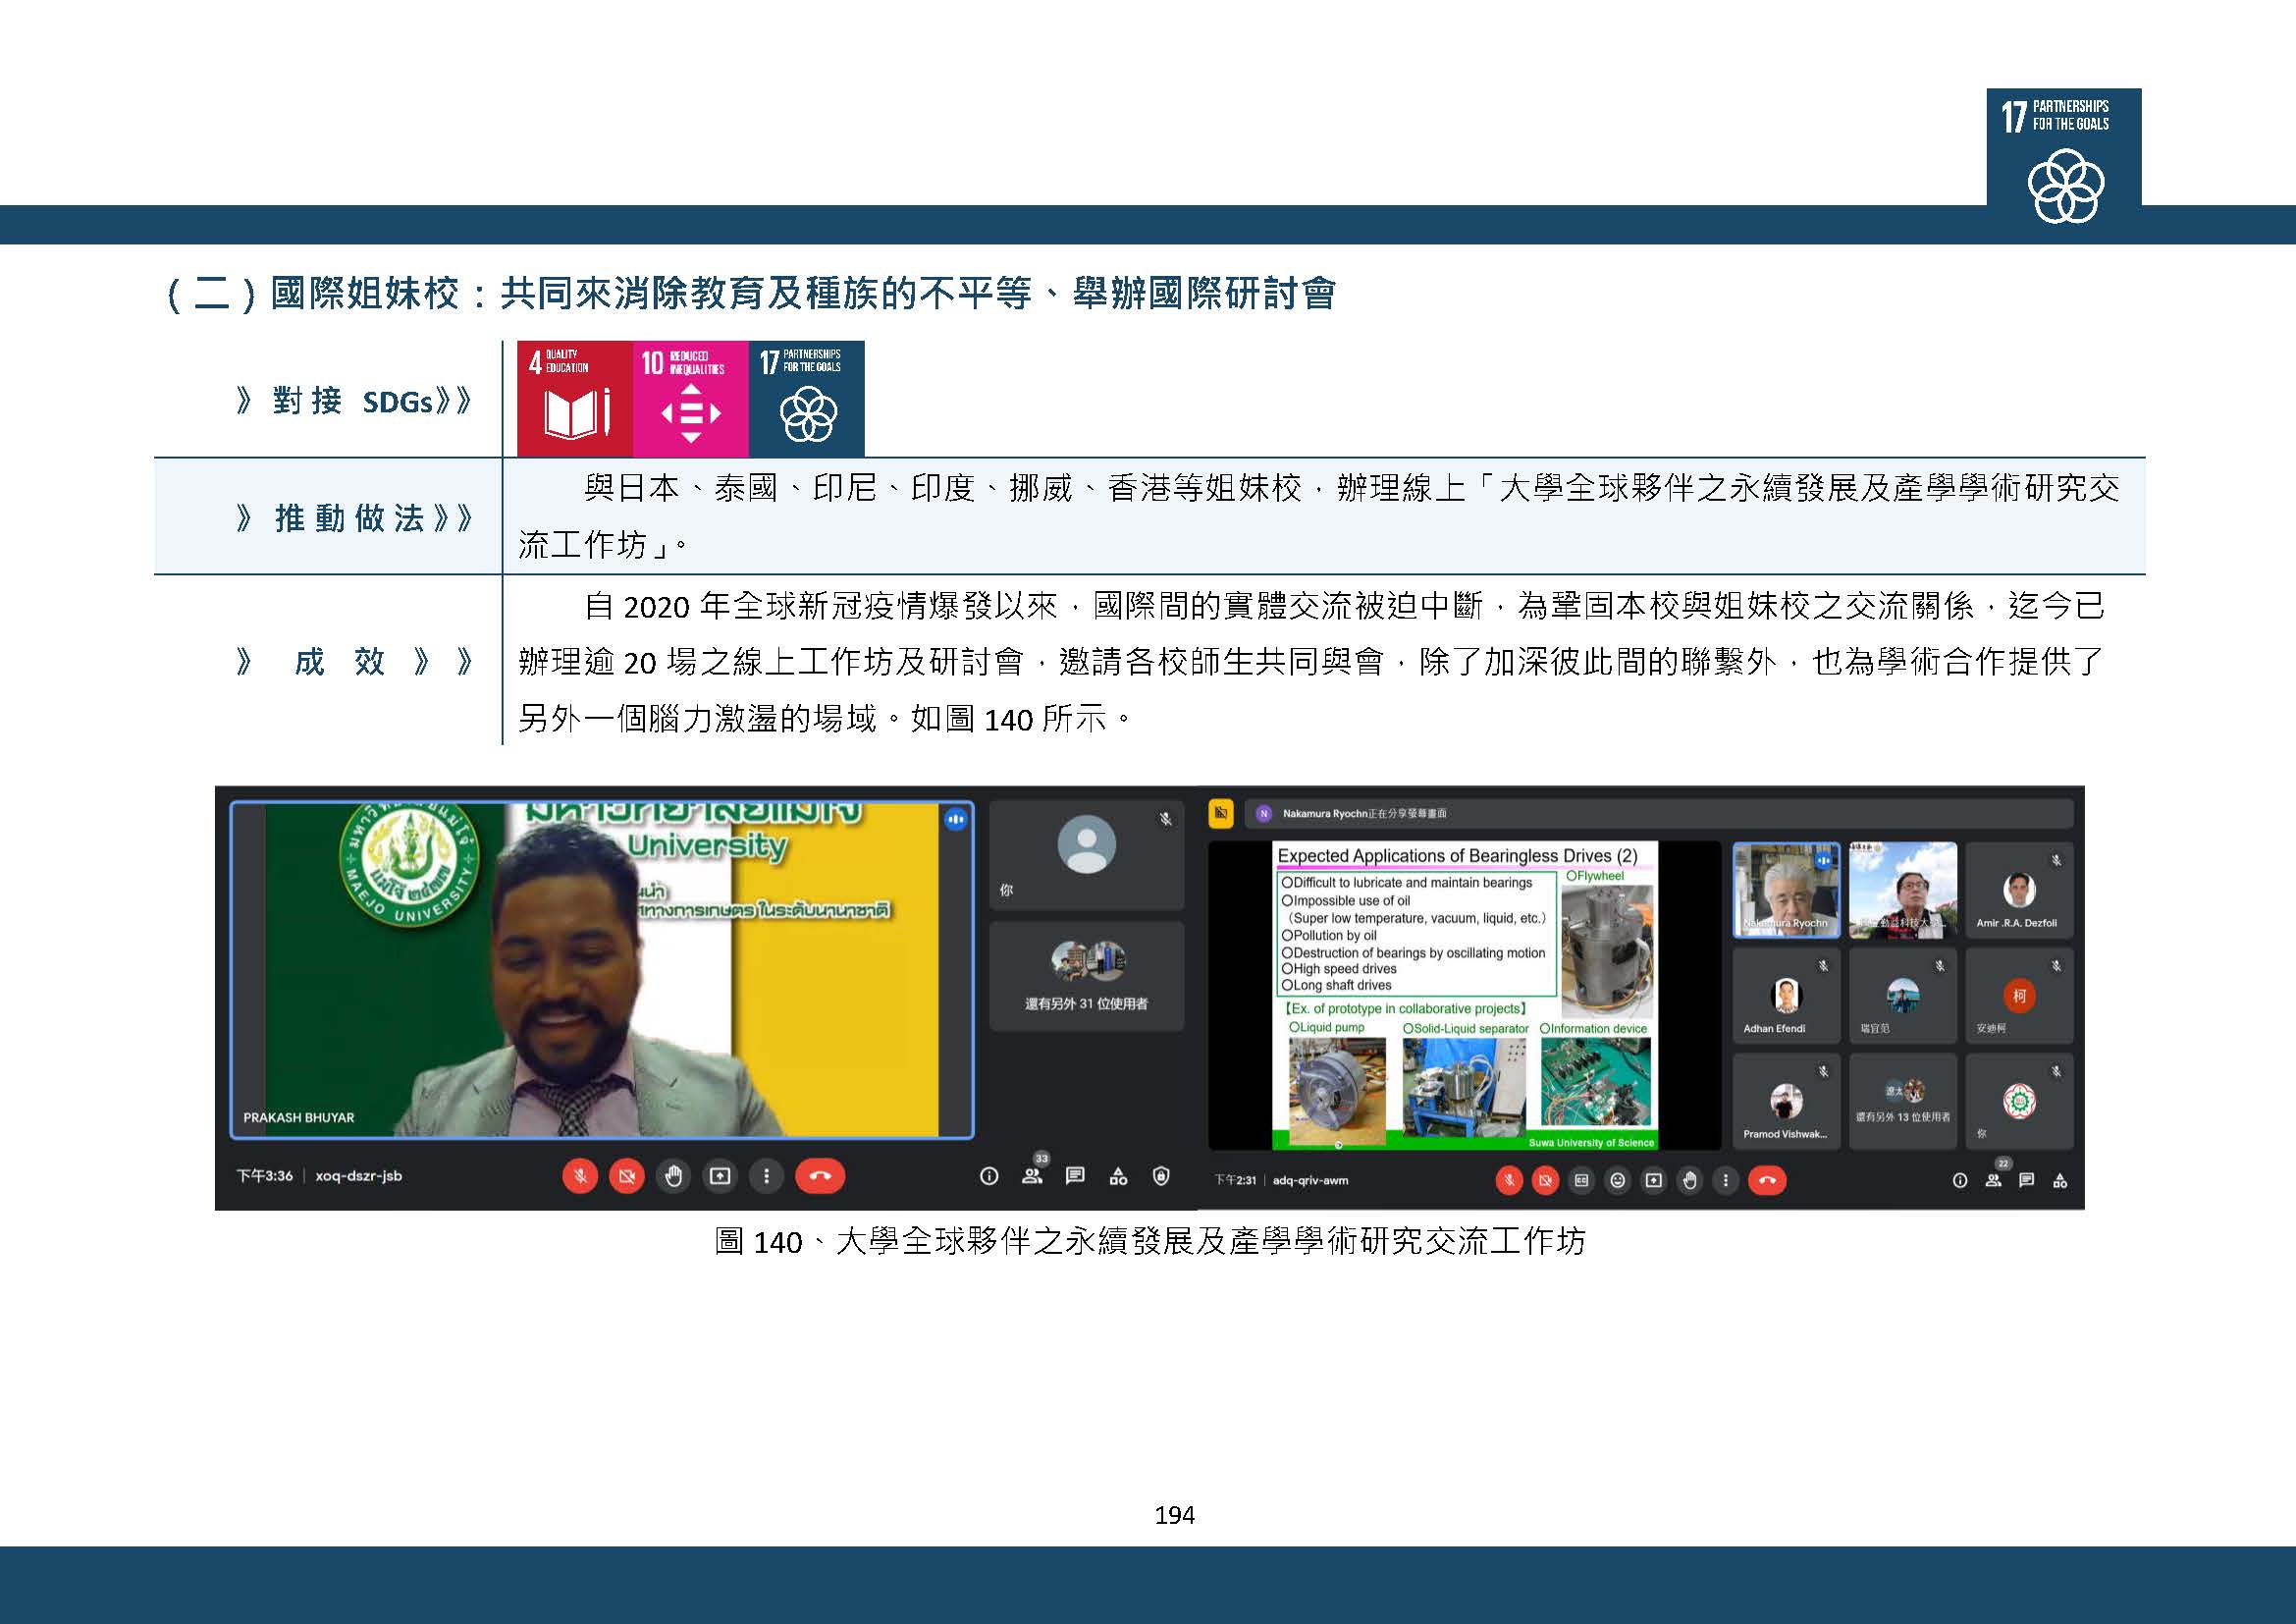Open host controls shield icon
Screen dimensions: 2296x1624
click(x=1161, y=1176)
